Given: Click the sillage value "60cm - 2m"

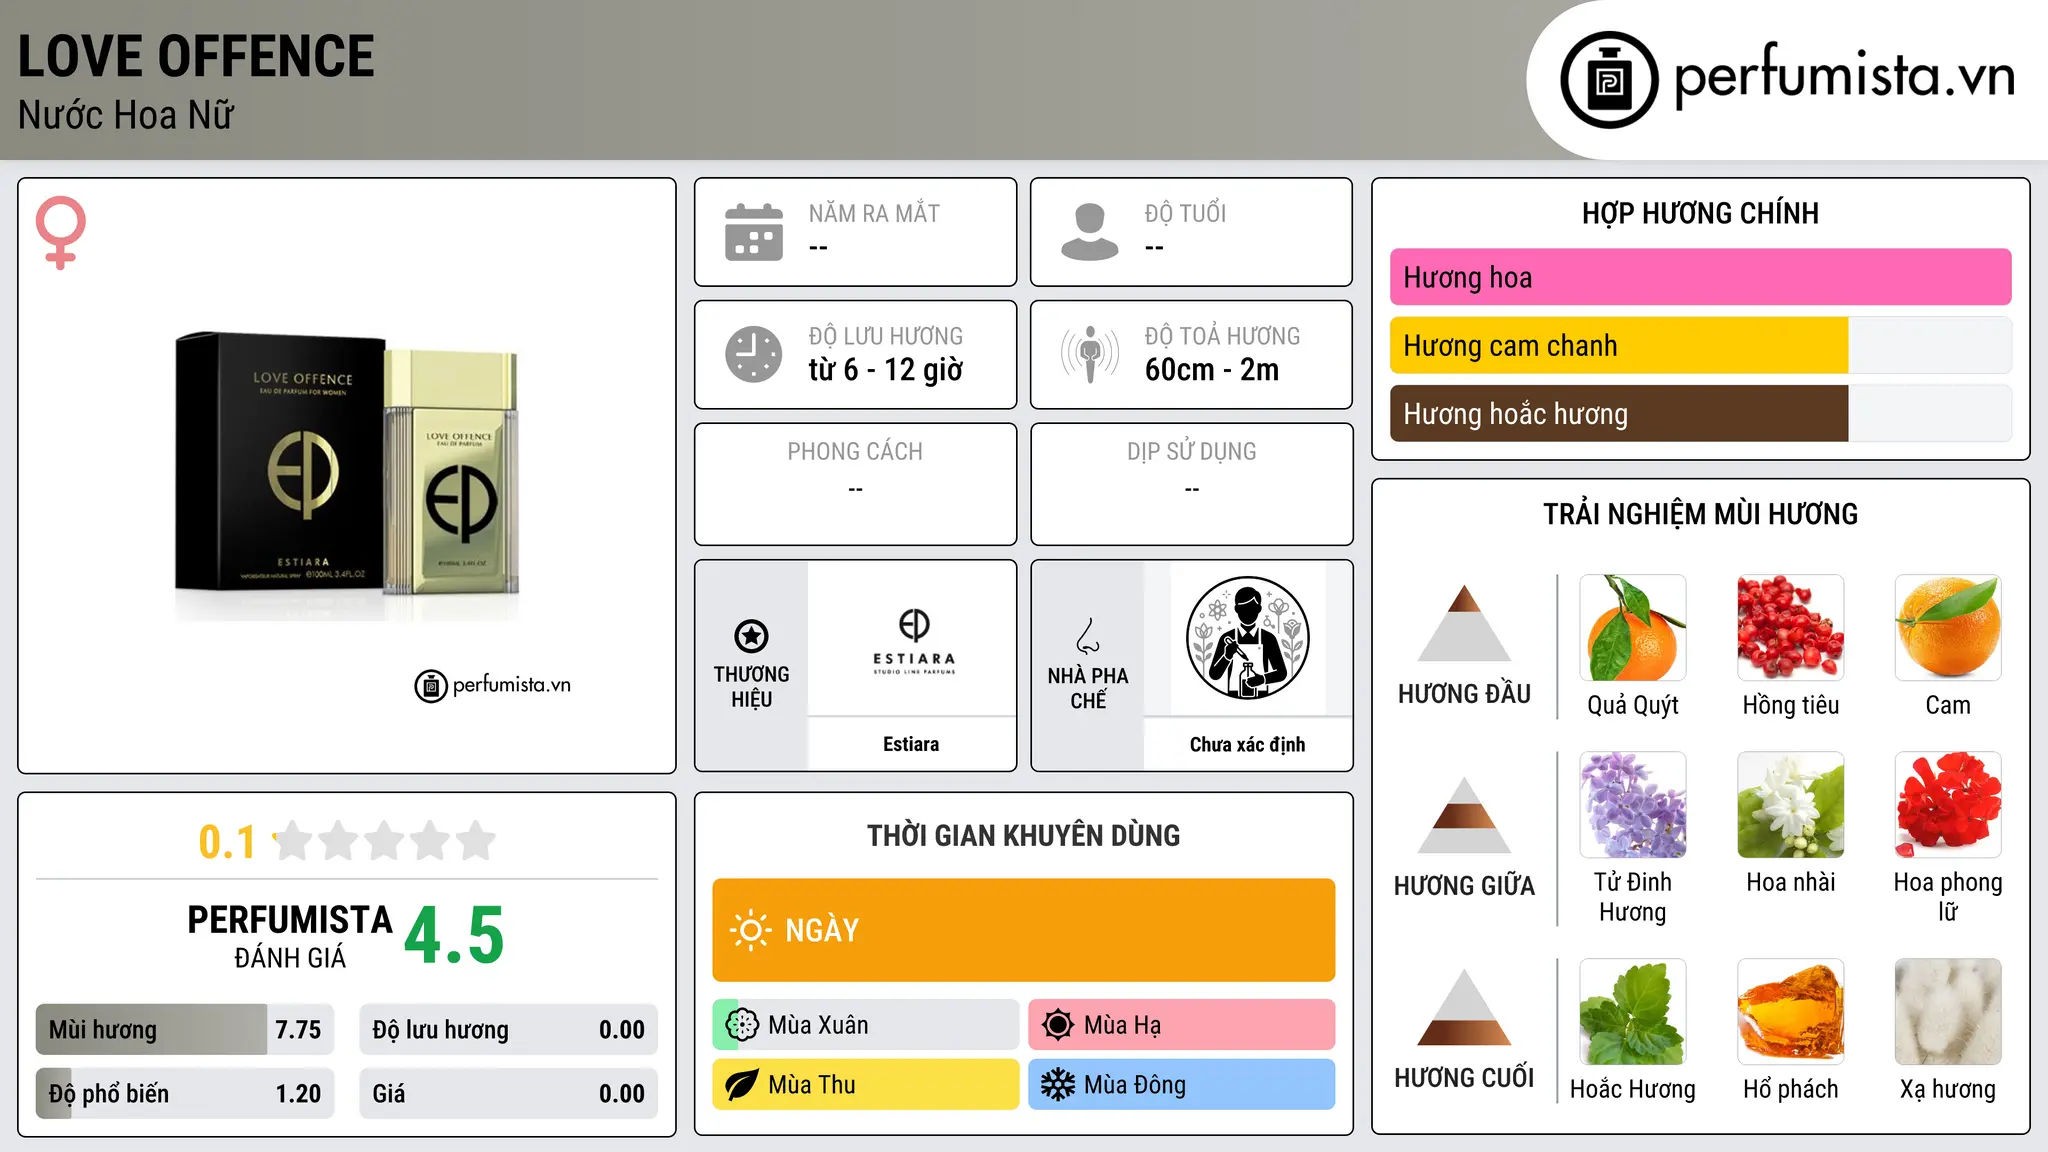Looking at the screenshot, I should point(1212,370).
